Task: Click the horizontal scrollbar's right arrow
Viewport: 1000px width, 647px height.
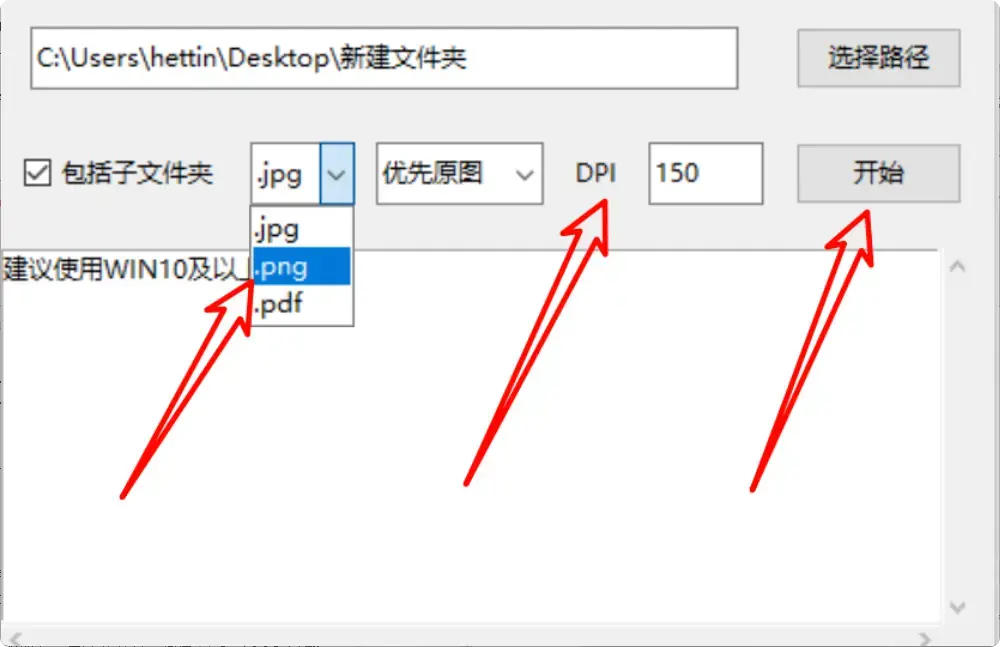Action: (x=924, y=637)
